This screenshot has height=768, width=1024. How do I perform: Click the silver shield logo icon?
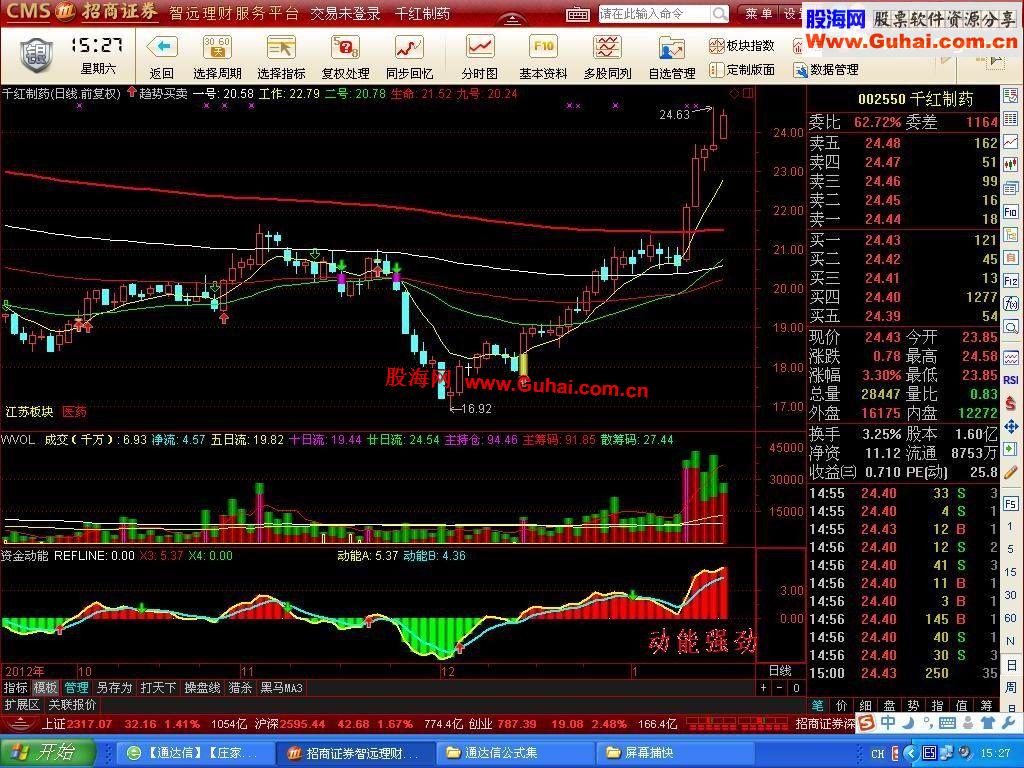click(x=37, y=54)
